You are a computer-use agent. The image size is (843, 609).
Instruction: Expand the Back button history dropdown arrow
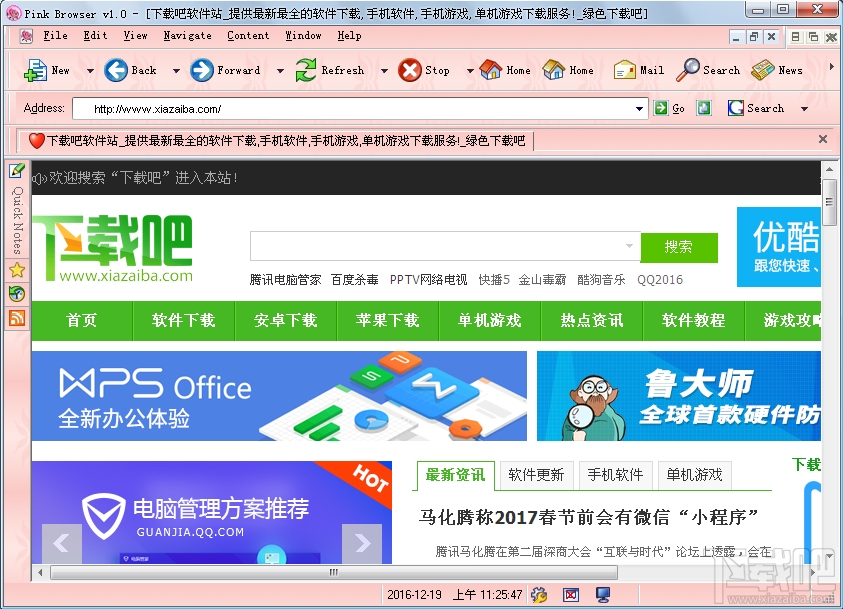pyautogui.click(x=176, y=71)
